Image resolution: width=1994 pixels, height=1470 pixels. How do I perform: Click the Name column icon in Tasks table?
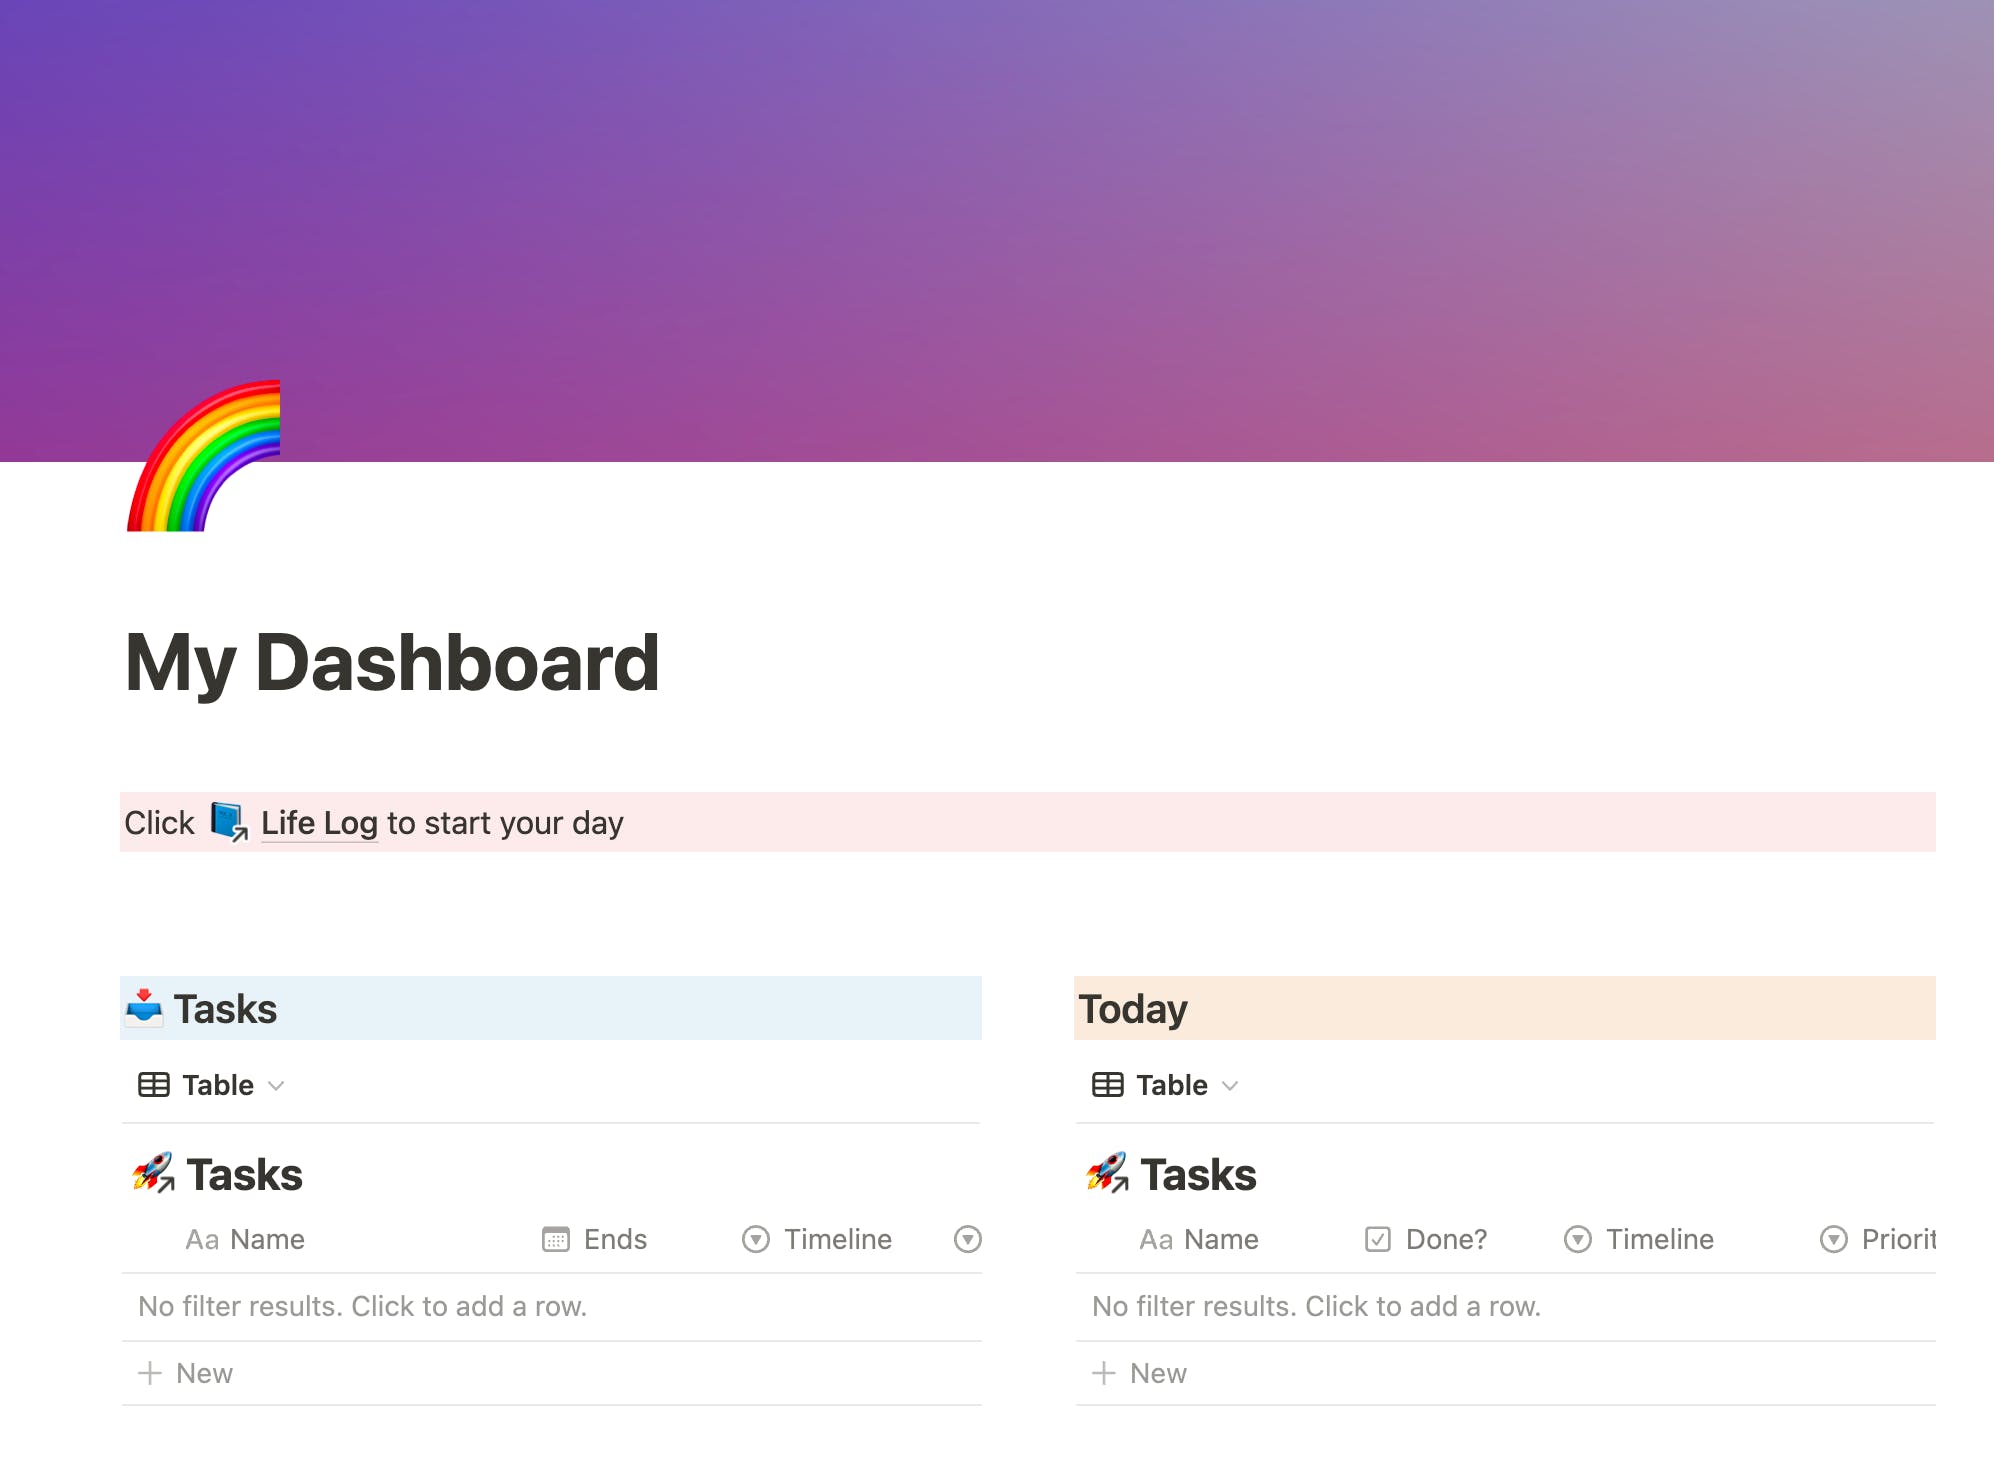203,1238
